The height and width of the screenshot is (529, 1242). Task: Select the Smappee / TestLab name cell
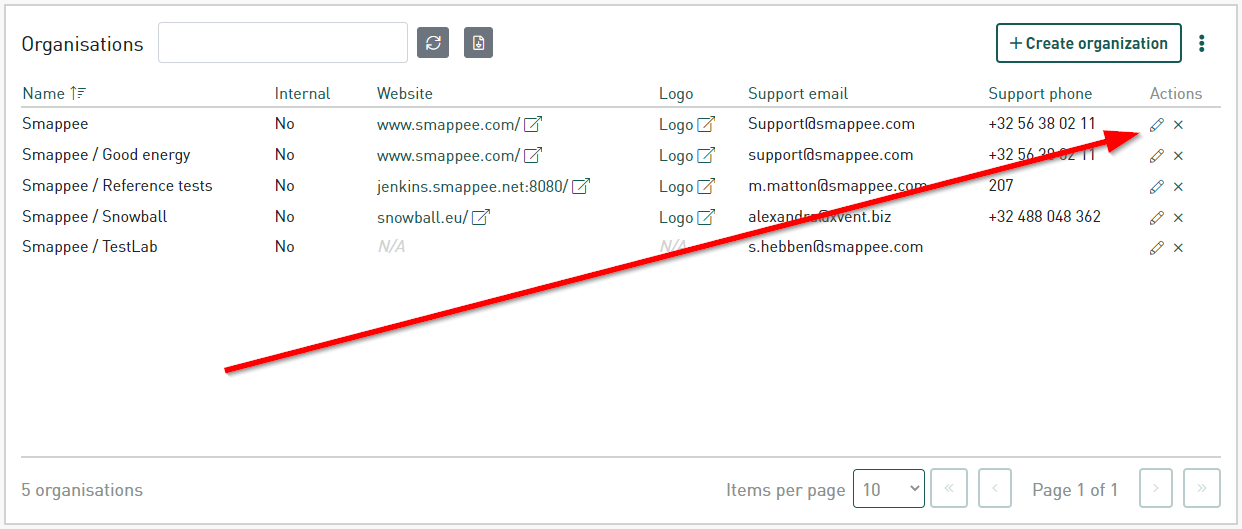pos(90,247)
